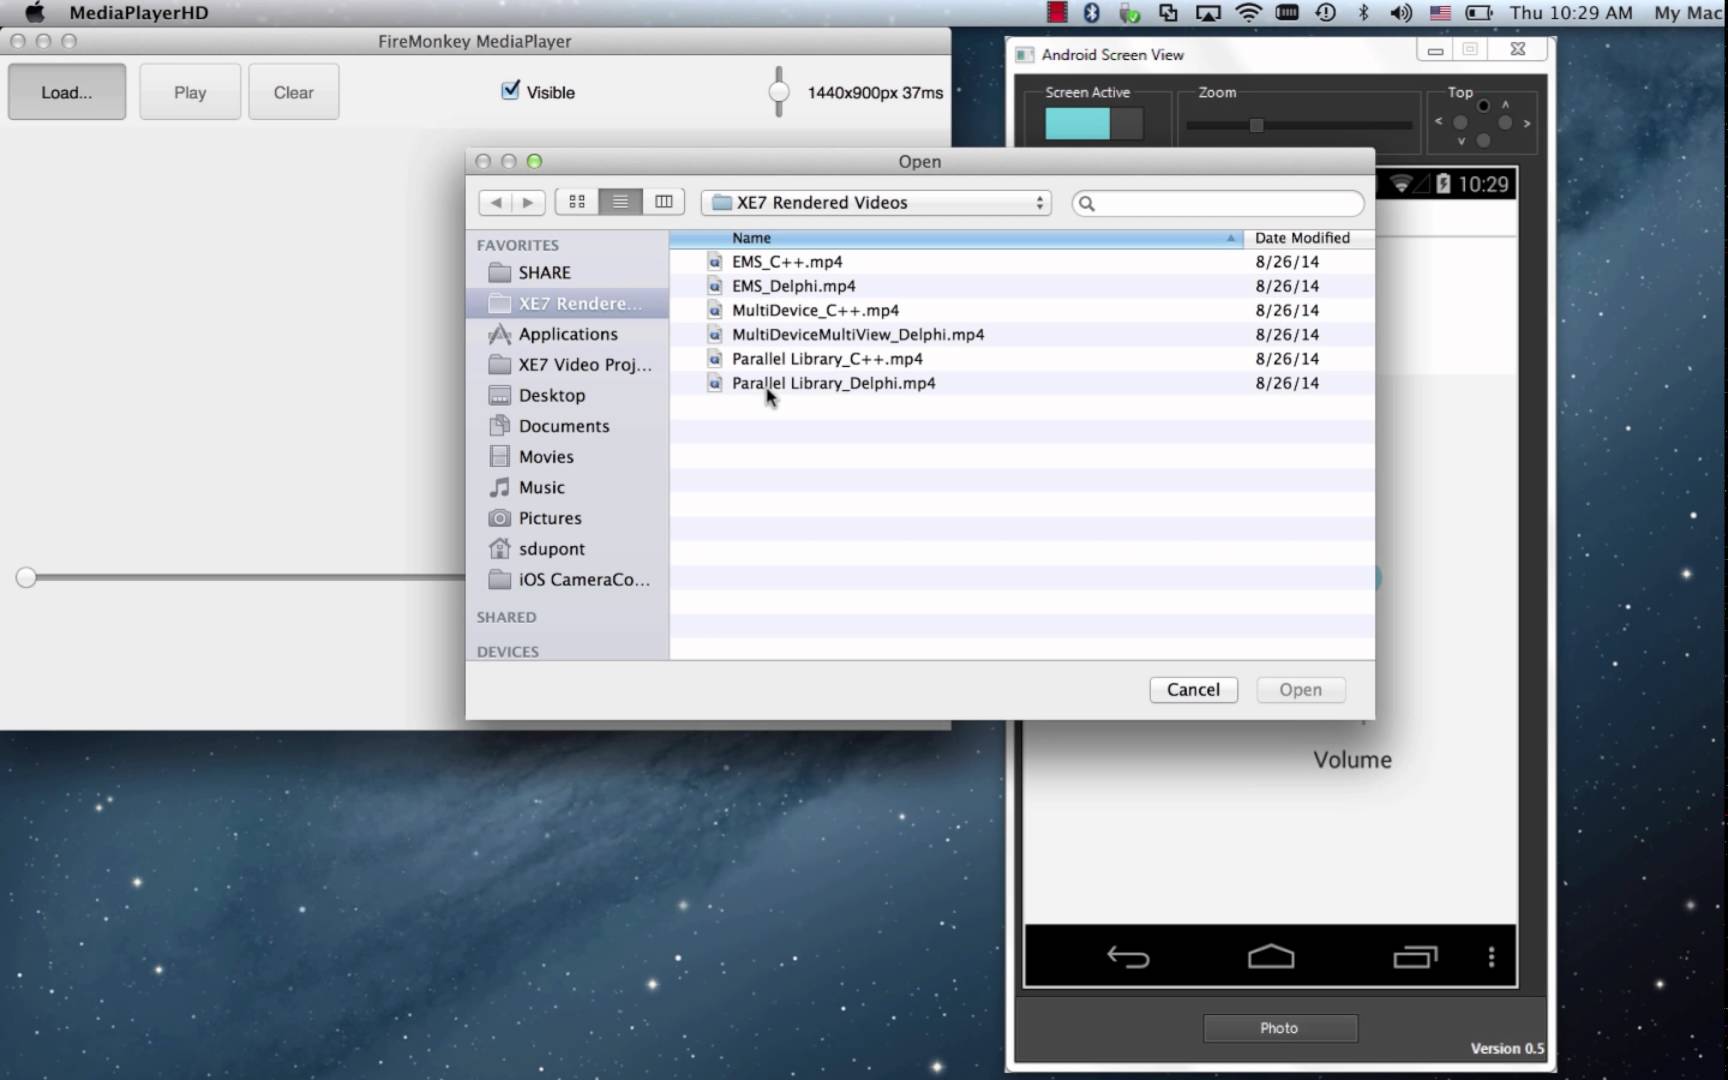
Task: Click the playback position slider thumb
Action: 26,577
